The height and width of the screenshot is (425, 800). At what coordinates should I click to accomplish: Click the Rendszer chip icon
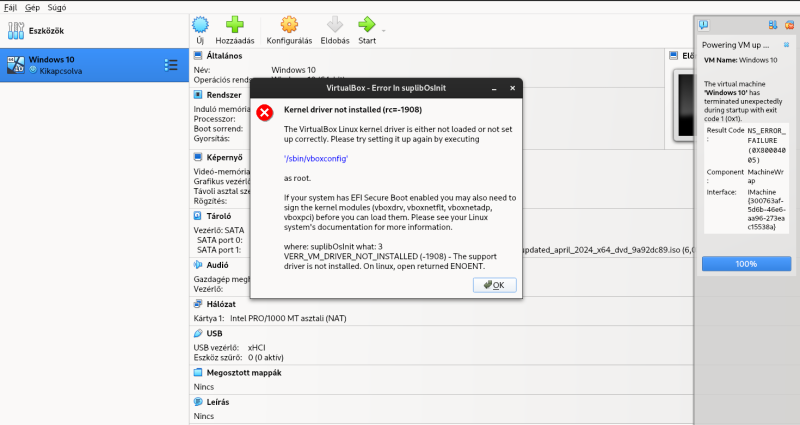(198, 95)
